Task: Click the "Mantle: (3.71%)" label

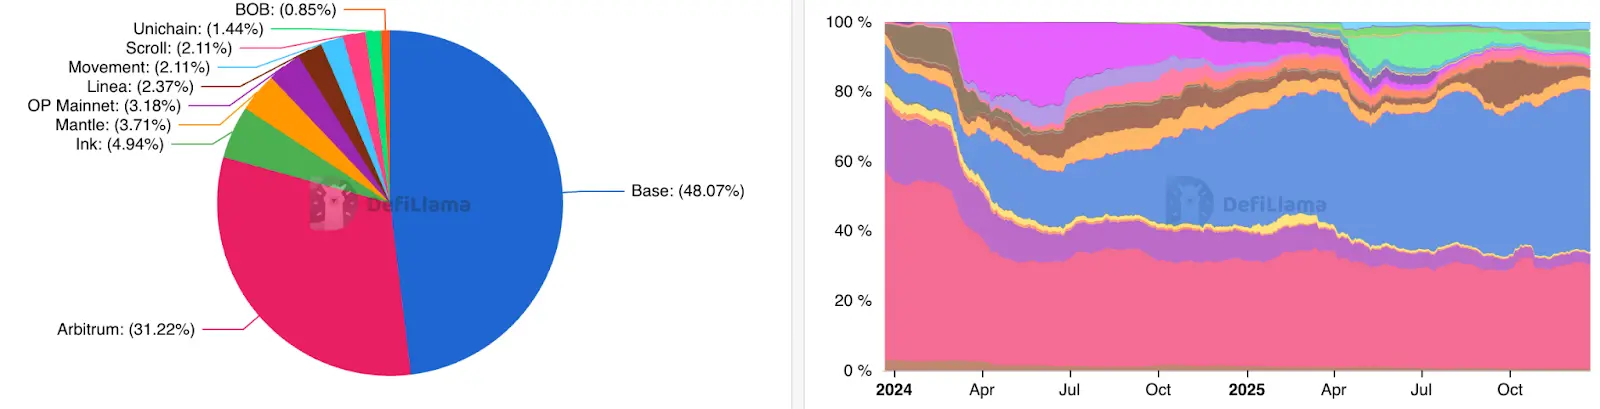Action: [x=113, y=125]
